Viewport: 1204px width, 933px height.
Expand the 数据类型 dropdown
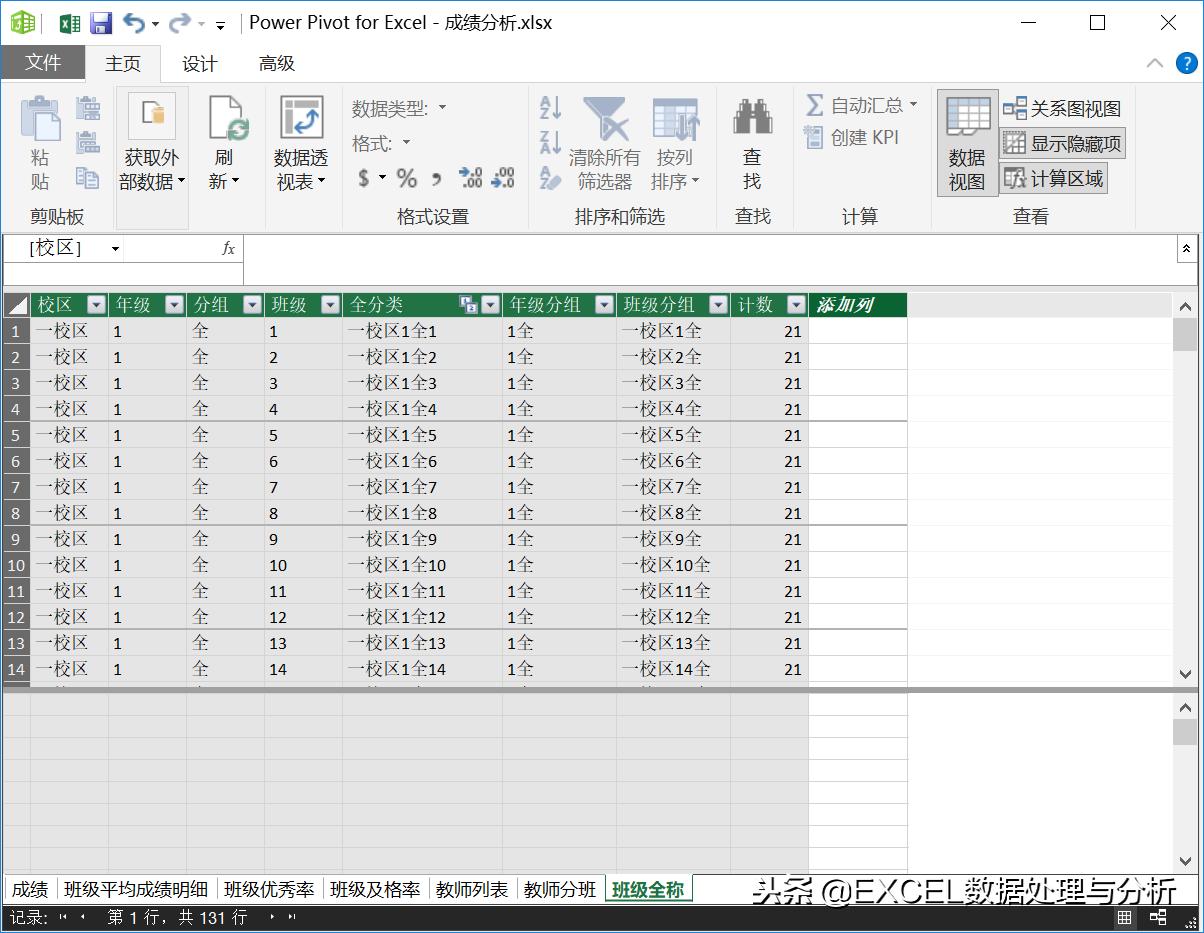click(x=442, y=108)
